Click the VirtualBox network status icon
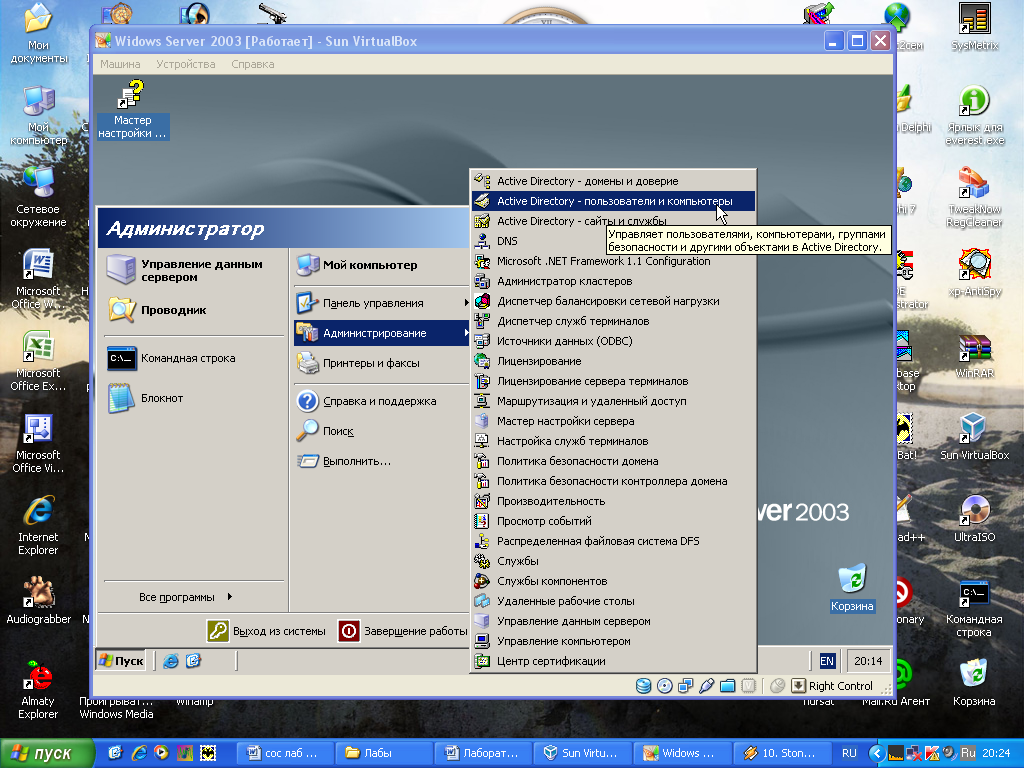Screen dimensions: 1024x768 [x=685, y=686]
